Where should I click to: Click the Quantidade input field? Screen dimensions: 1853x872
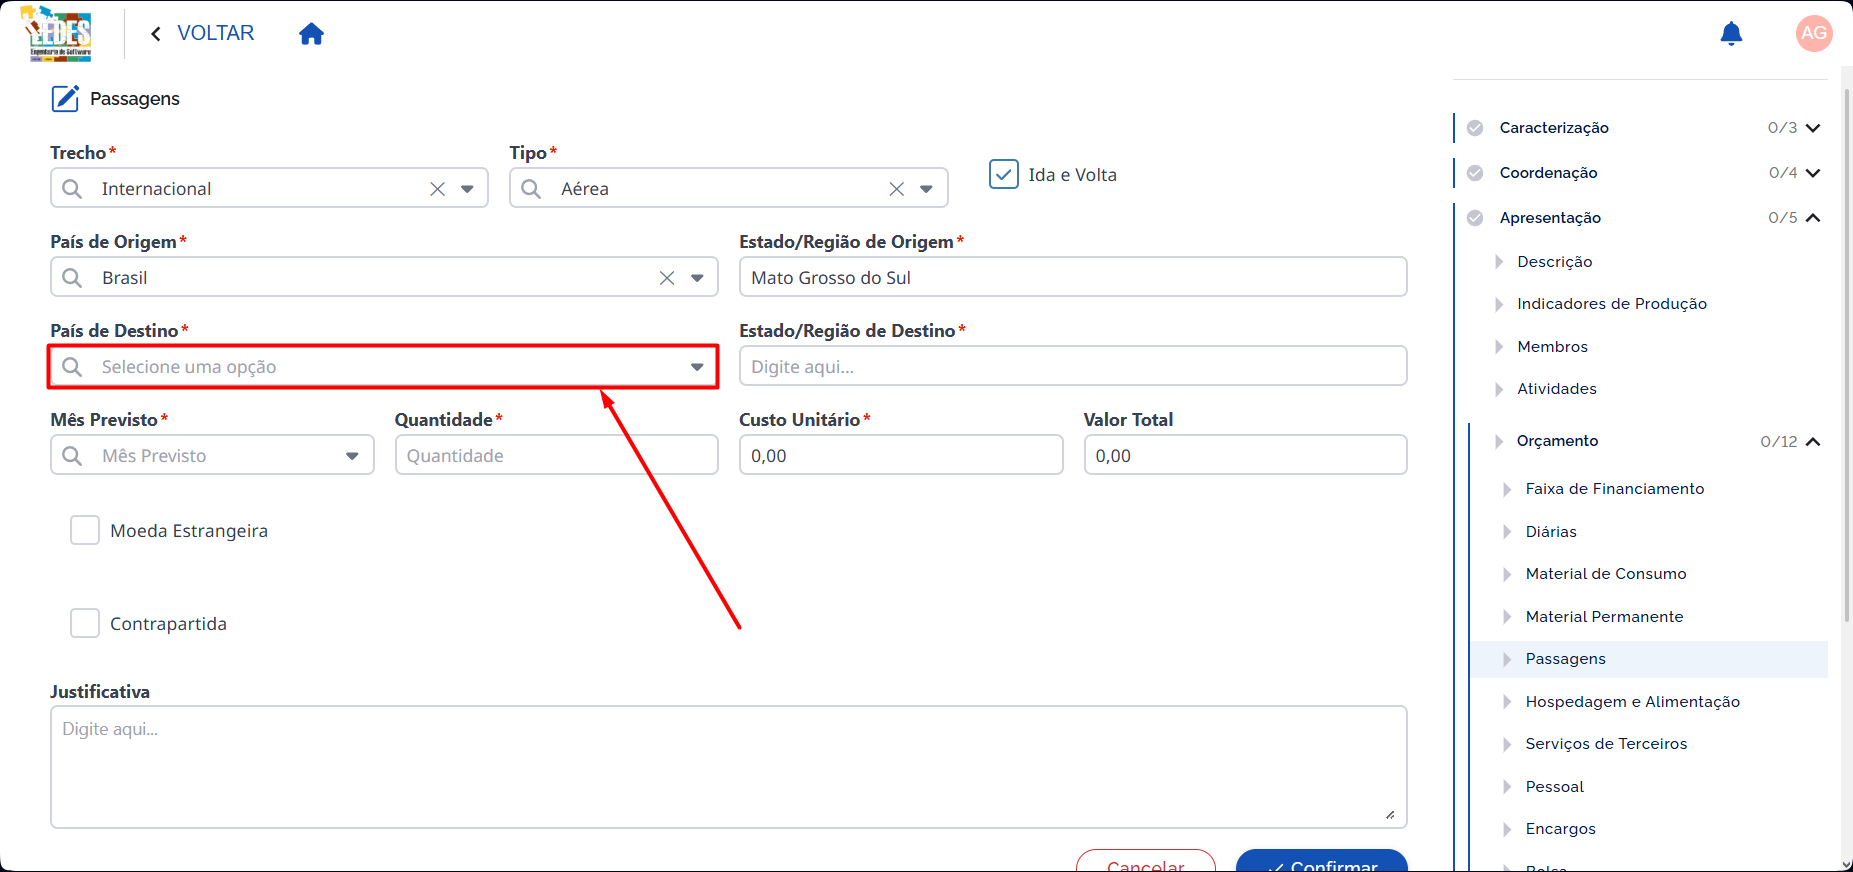(x=556, y=455)
